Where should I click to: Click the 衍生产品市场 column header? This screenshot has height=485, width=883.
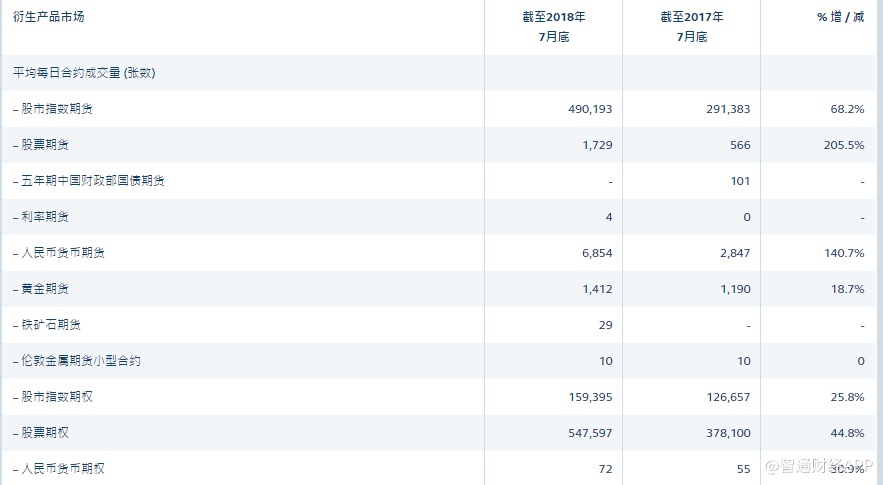pyautogui.click(x=47, y=17)
